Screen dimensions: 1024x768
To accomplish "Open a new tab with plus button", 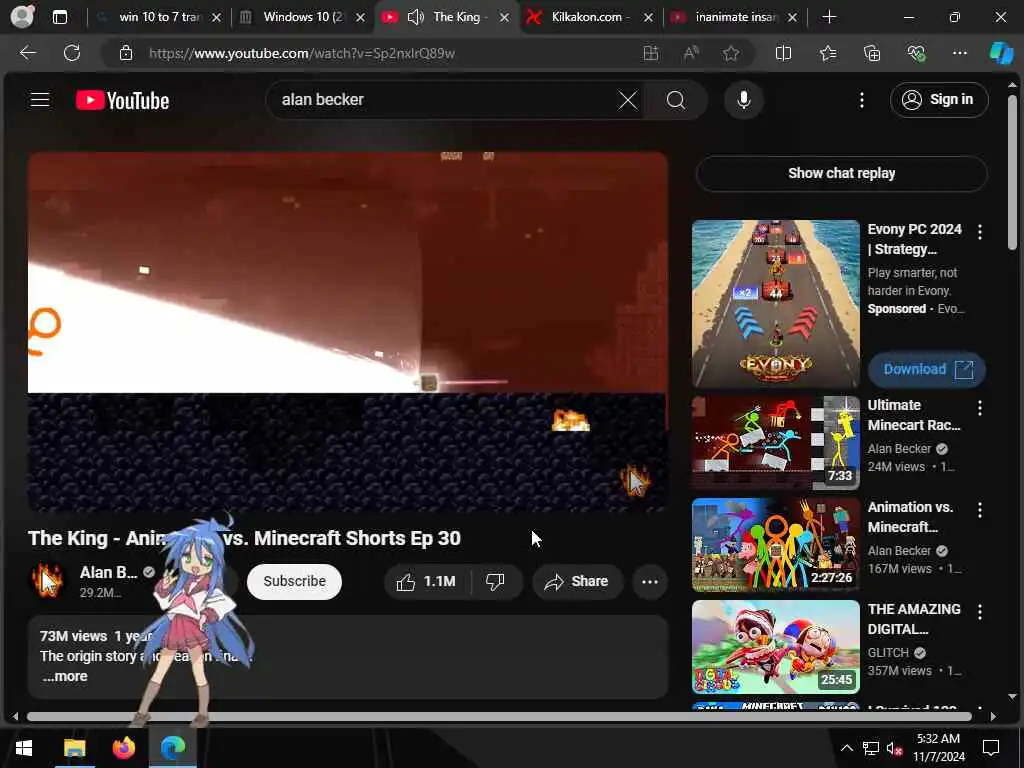I will point(829,17).
